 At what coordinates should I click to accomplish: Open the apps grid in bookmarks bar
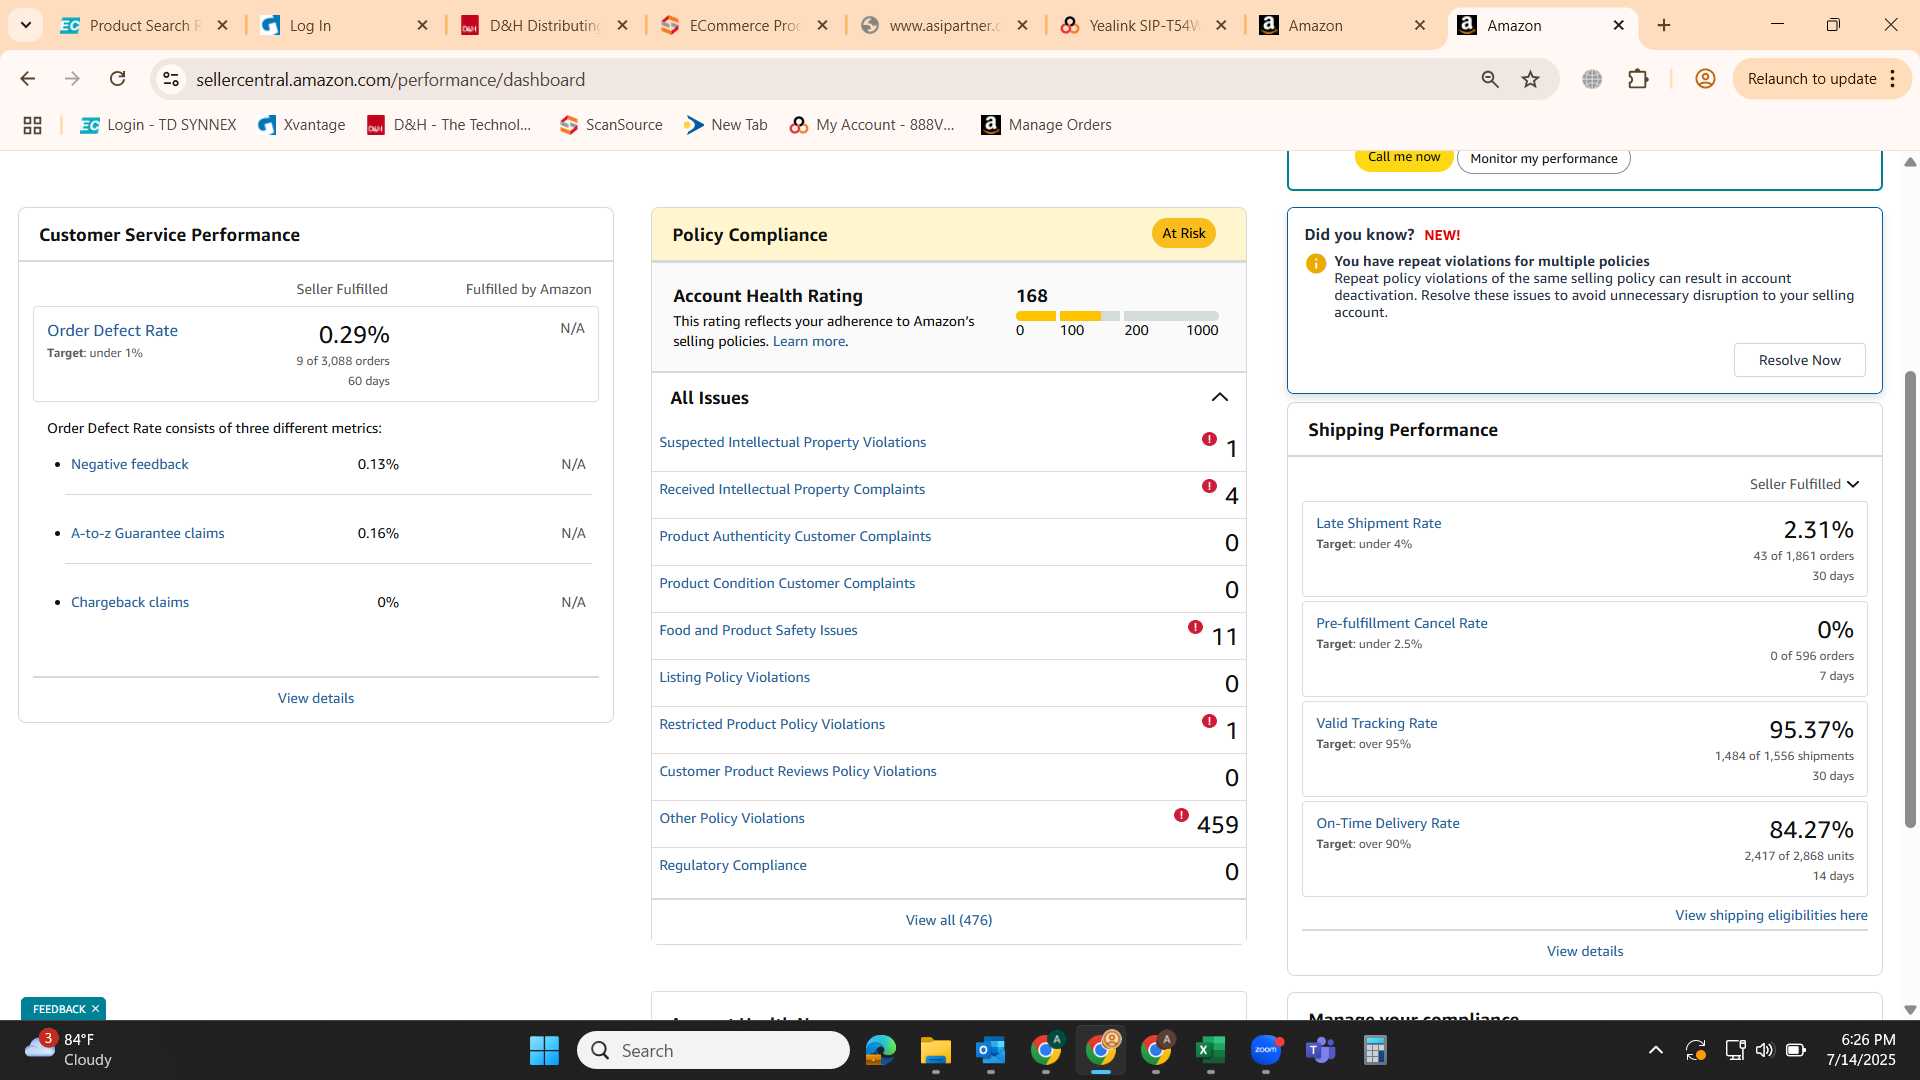(32, 125)
